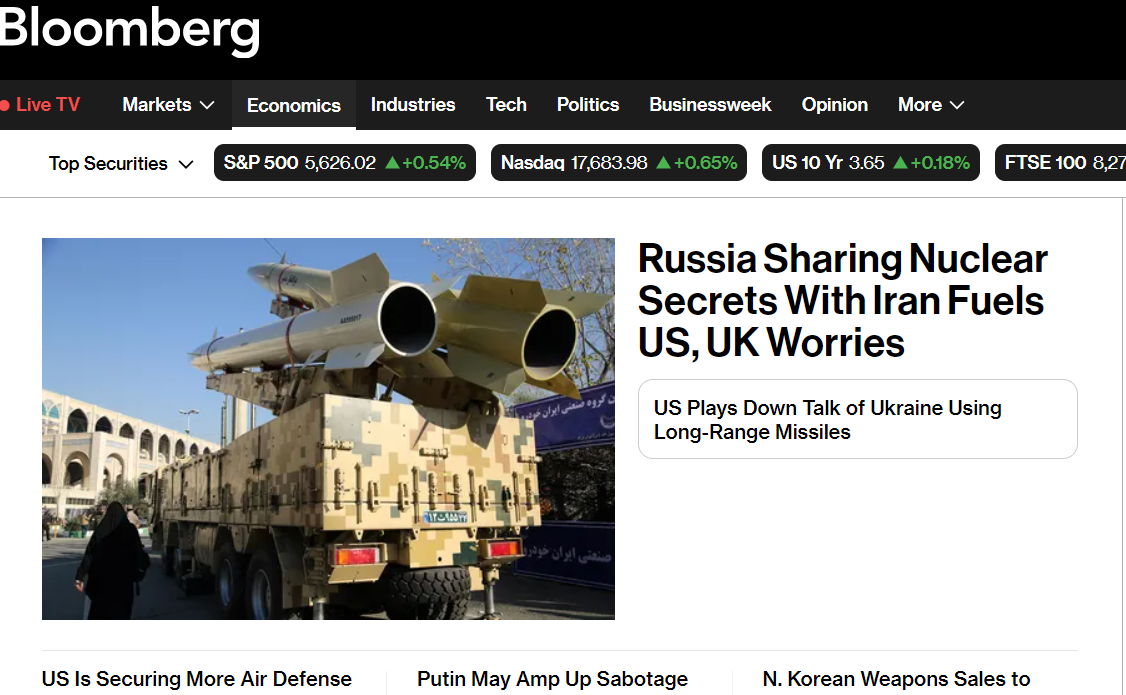The height and width of the screenshot is (695, 1126).
Task: Open the Tech section
Action: pos(506,105)
